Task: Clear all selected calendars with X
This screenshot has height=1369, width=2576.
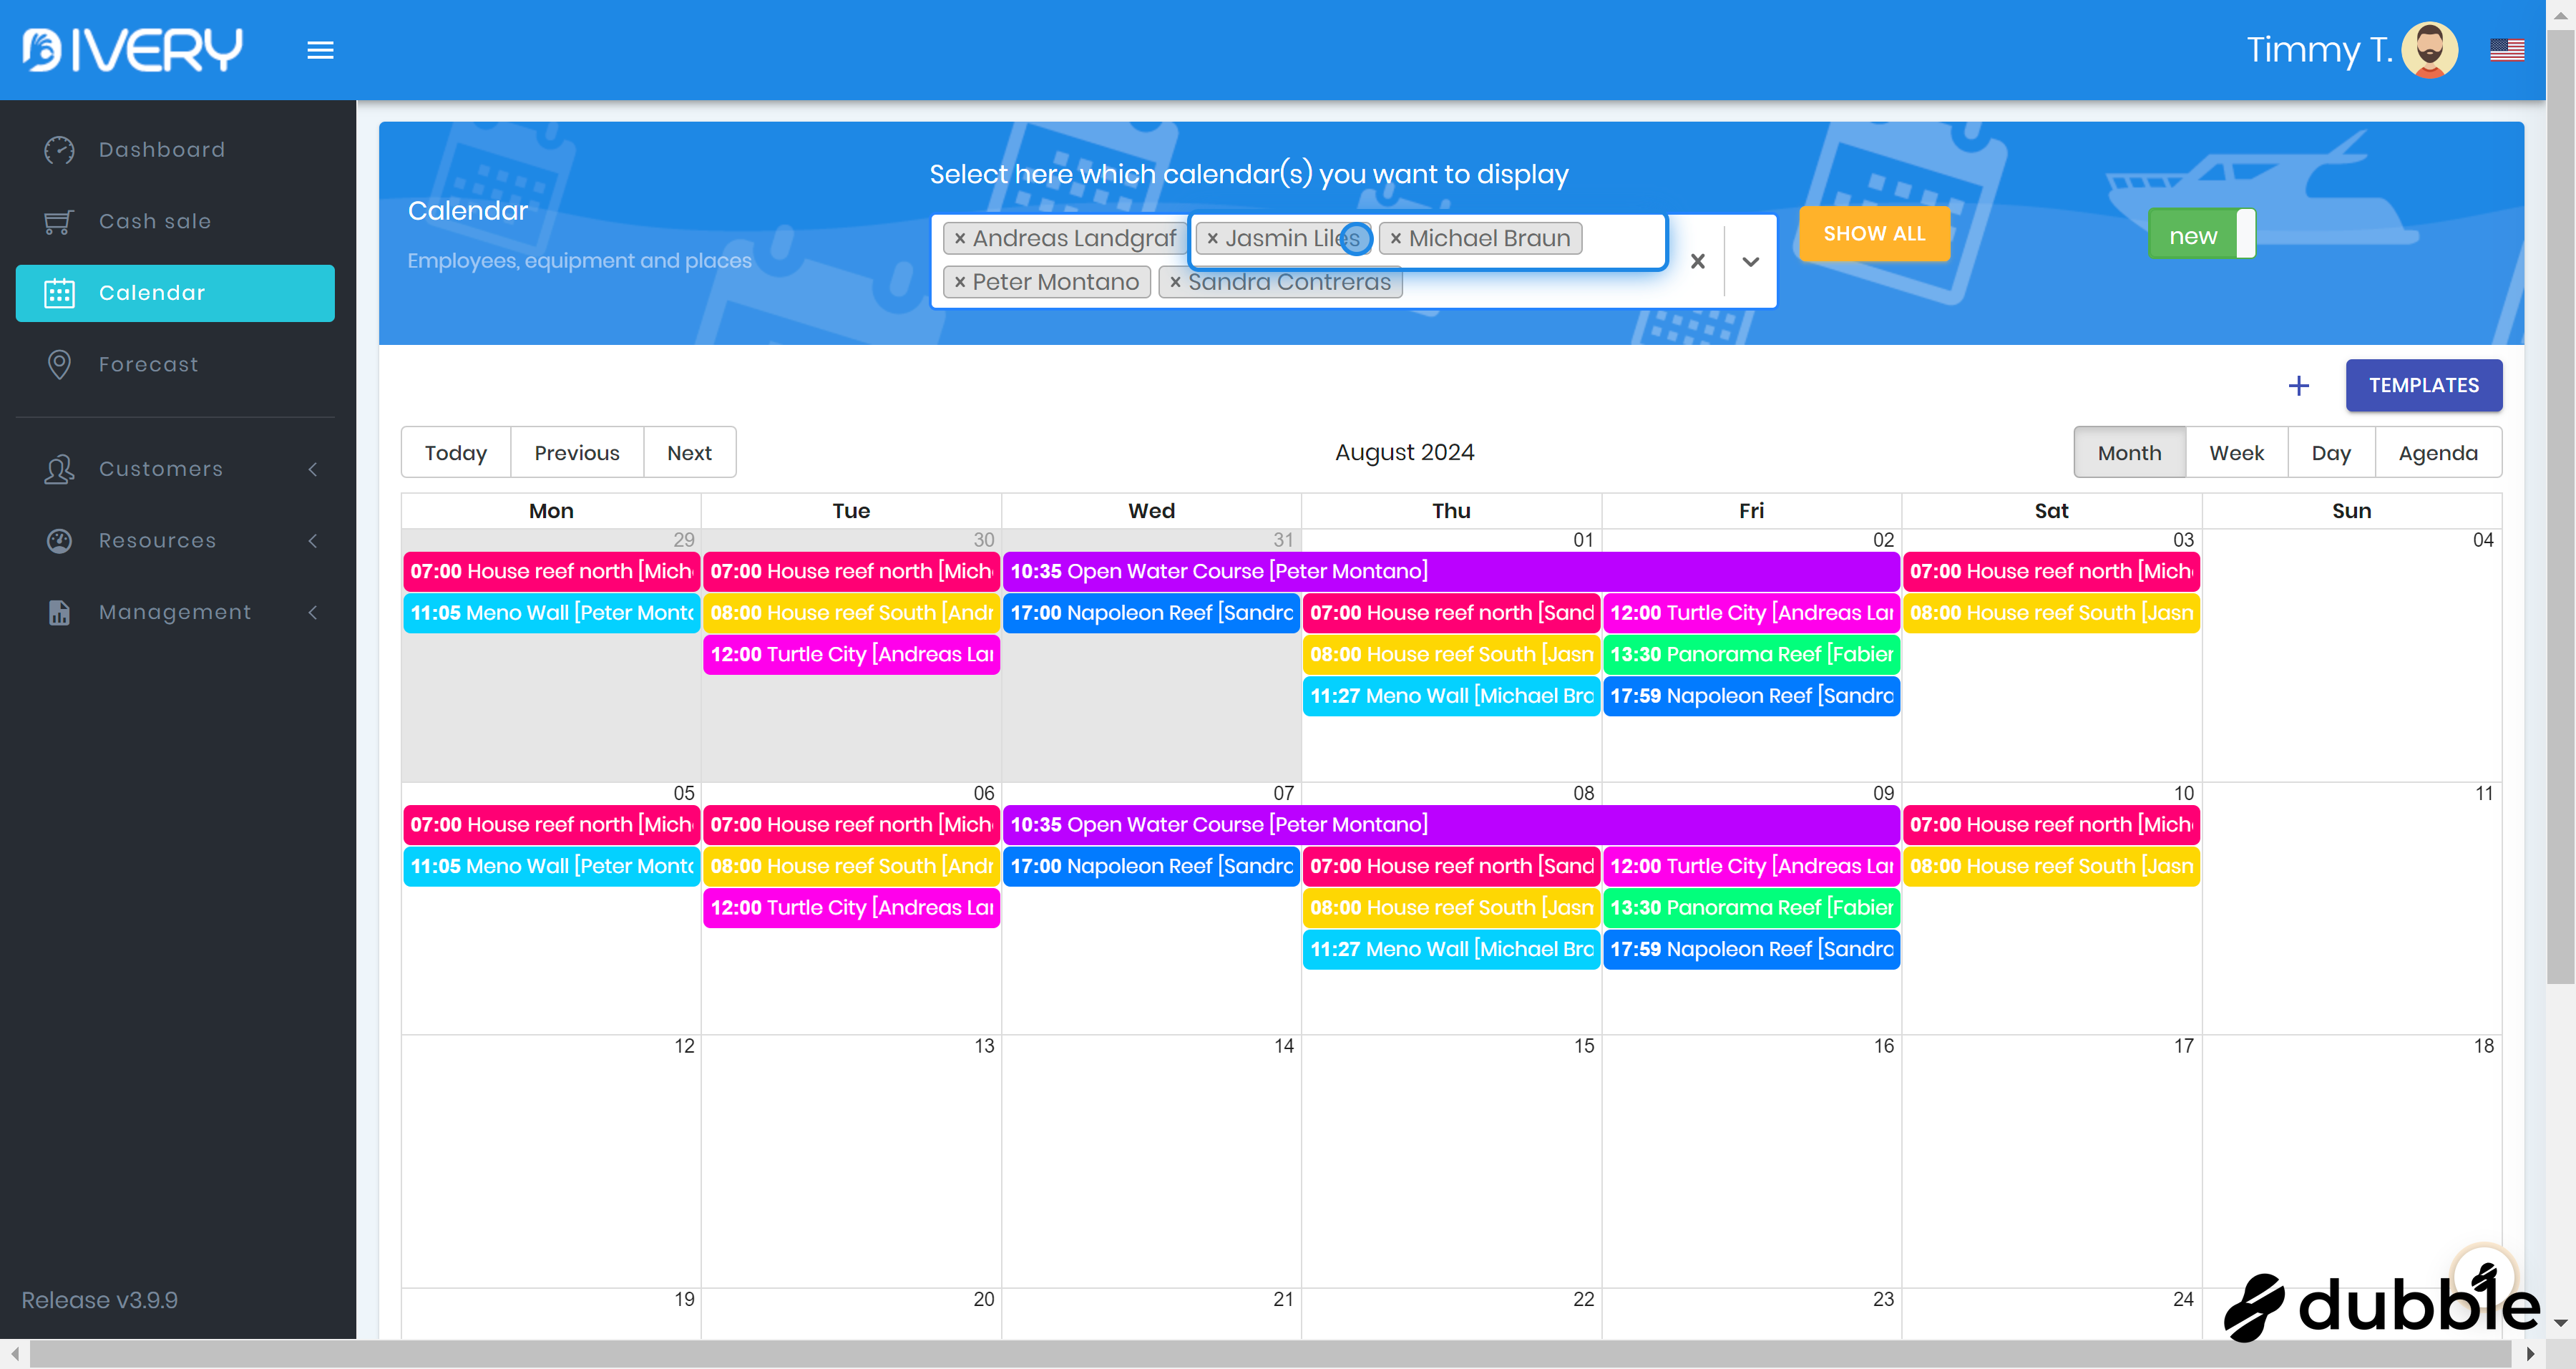Action: coord(1697,261)
